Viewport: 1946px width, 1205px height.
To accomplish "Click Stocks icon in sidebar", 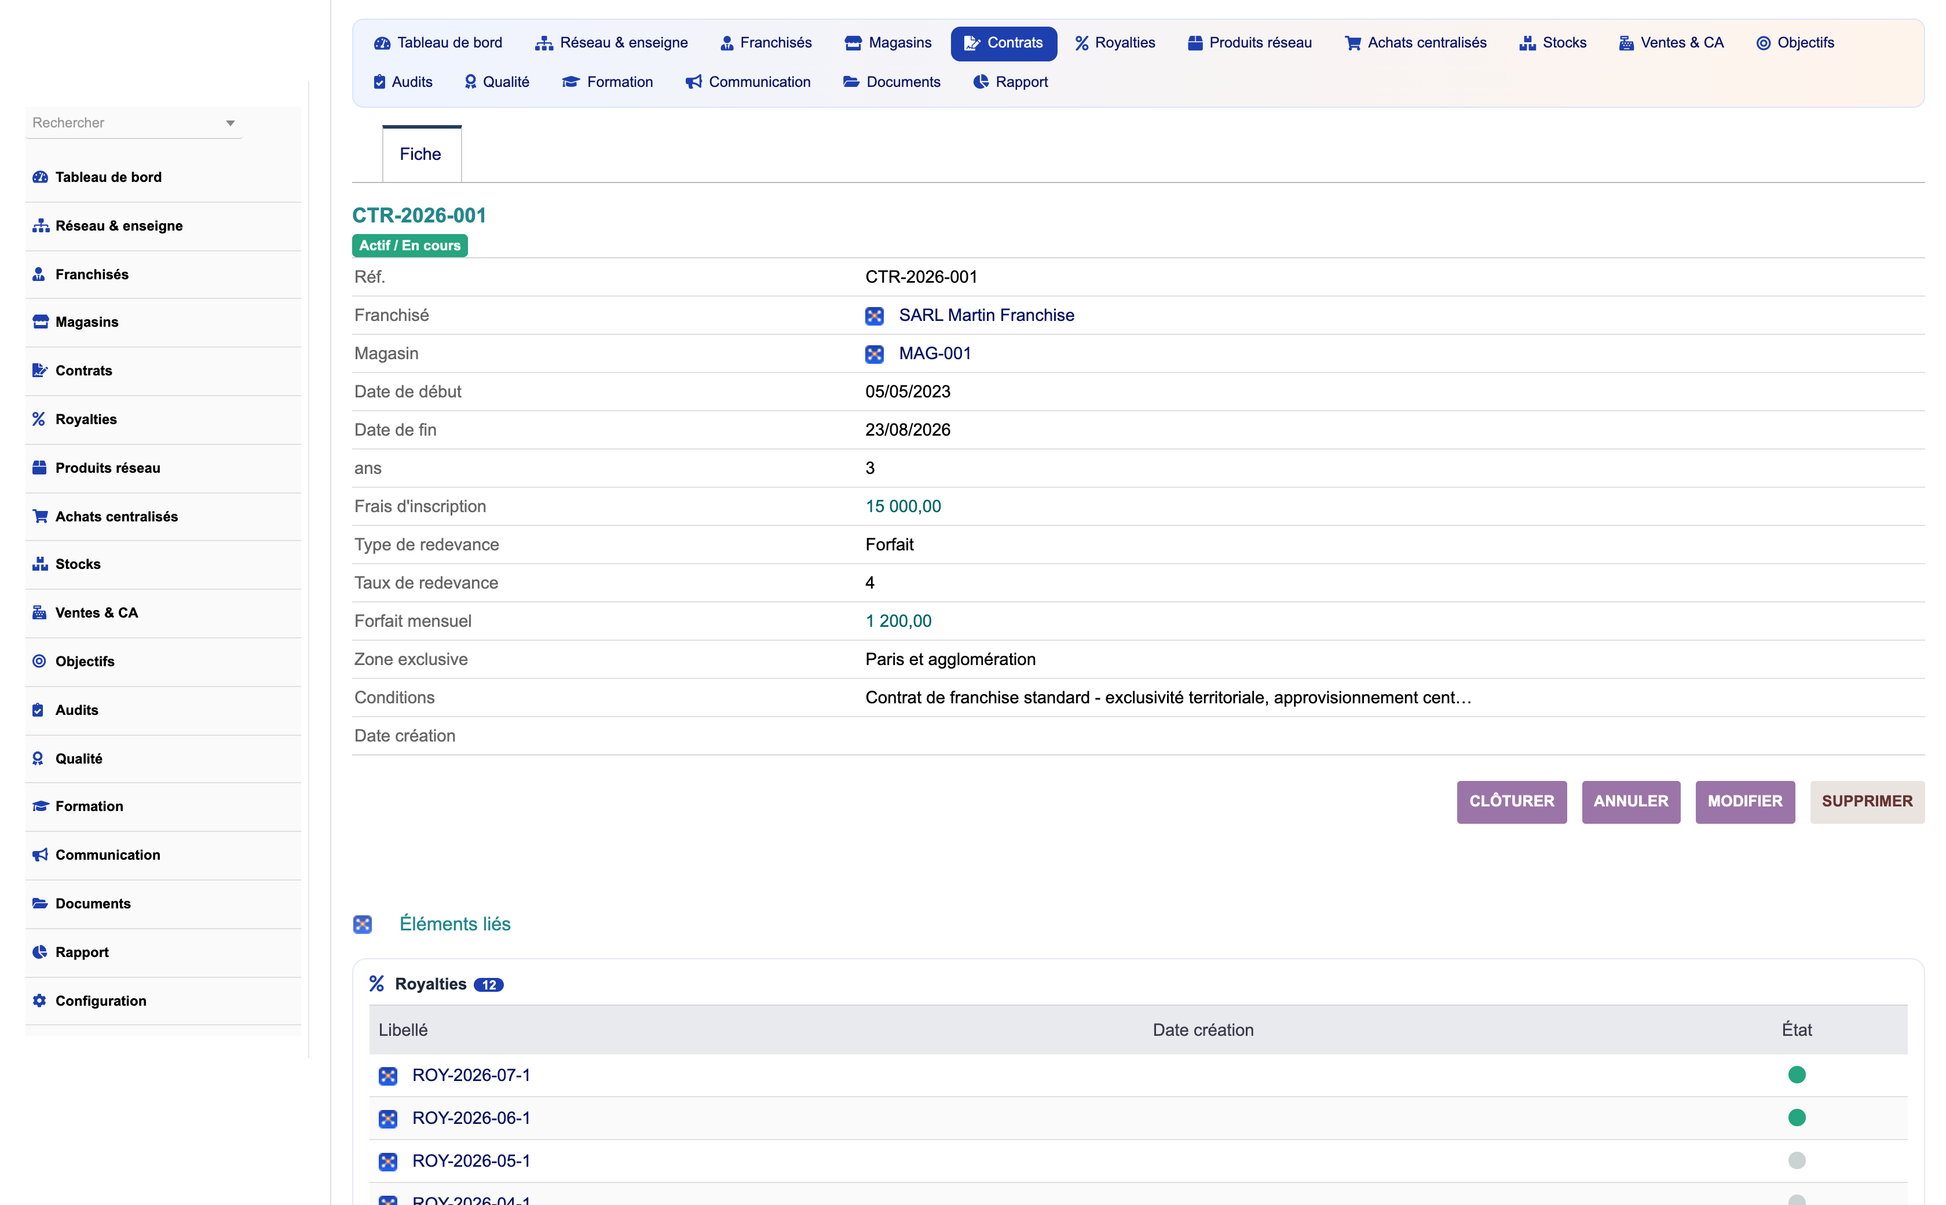I will 40,564.
